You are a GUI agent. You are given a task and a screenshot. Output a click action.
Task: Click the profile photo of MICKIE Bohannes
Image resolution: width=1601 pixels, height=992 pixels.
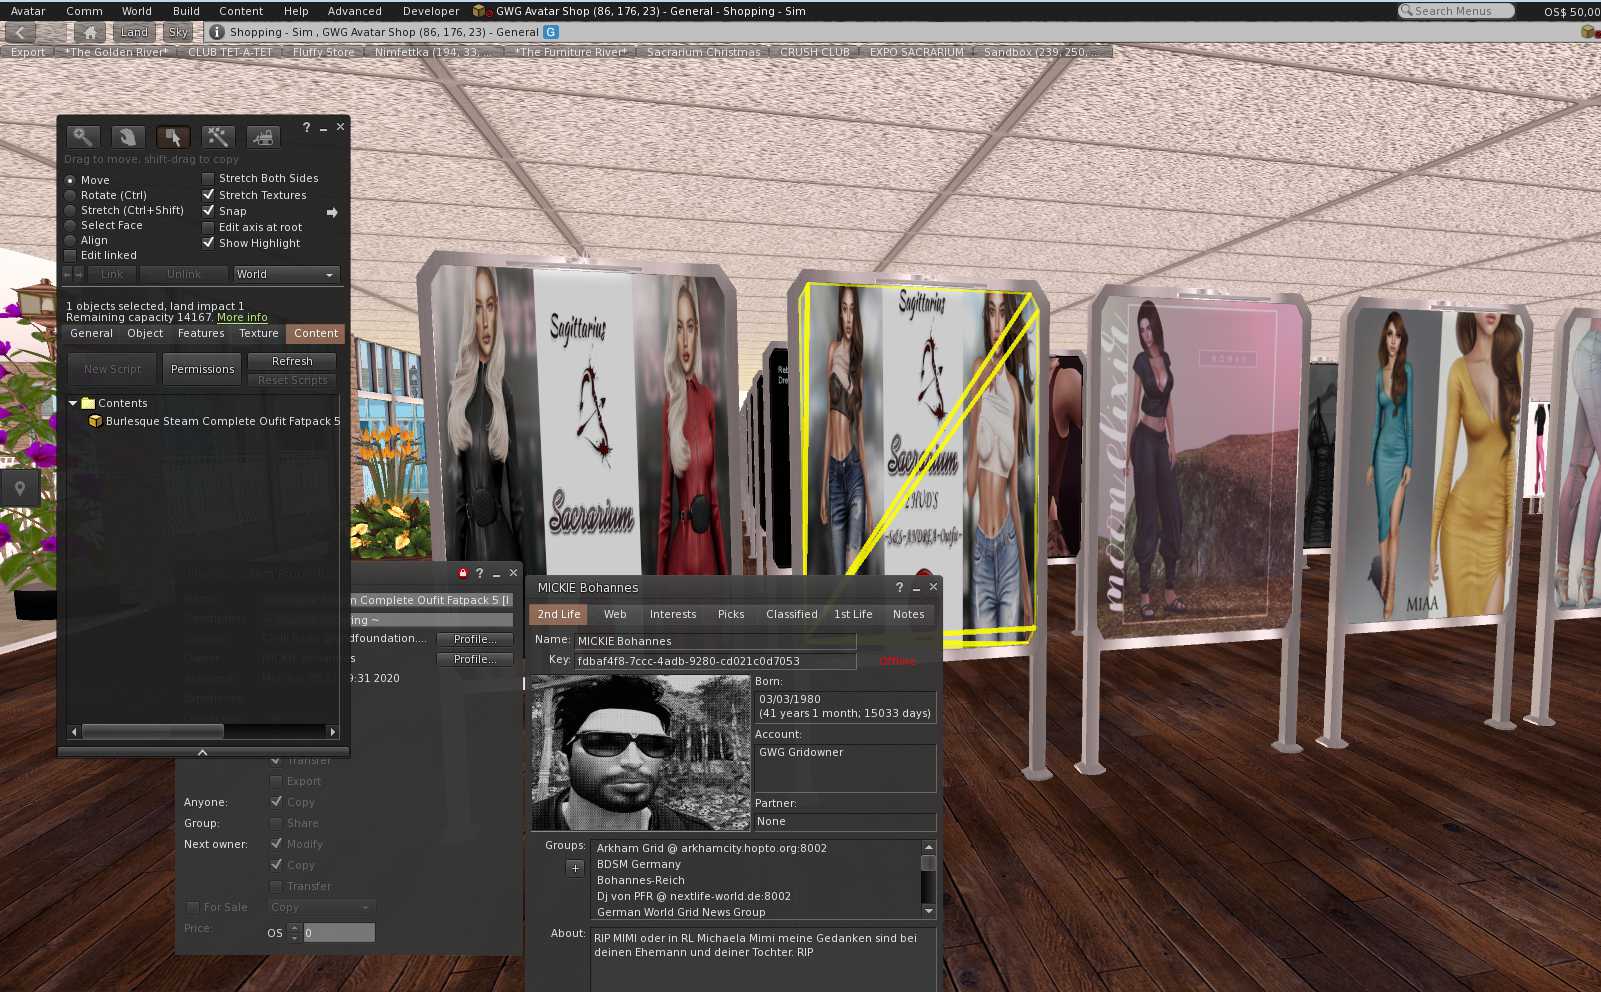(641, 753)
